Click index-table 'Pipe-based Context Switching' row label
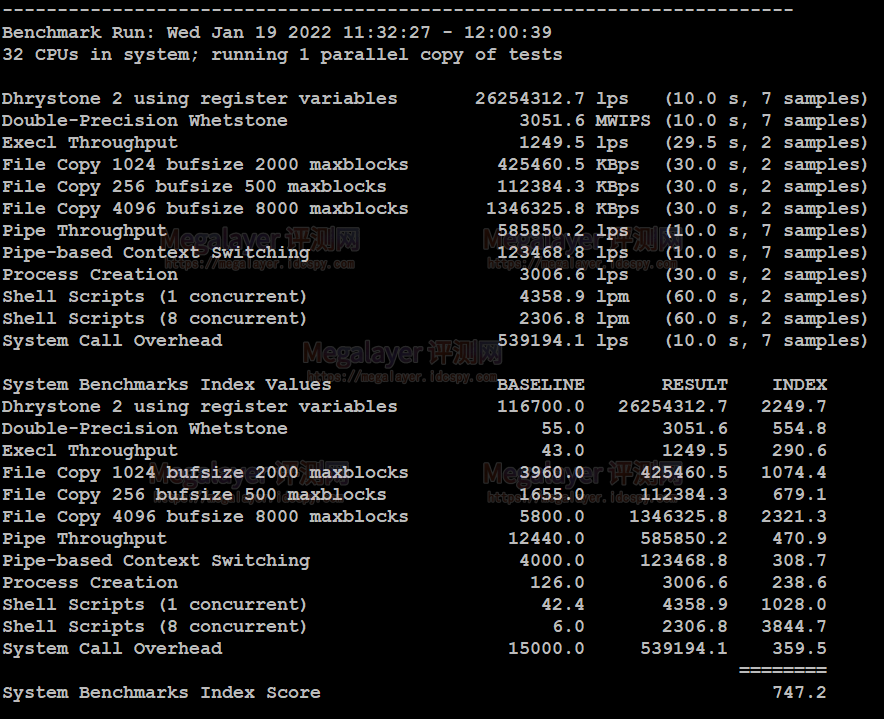Image resolution: width=884 pixels, height=719 pixels. pyautogui.click(x=156, y=561)
